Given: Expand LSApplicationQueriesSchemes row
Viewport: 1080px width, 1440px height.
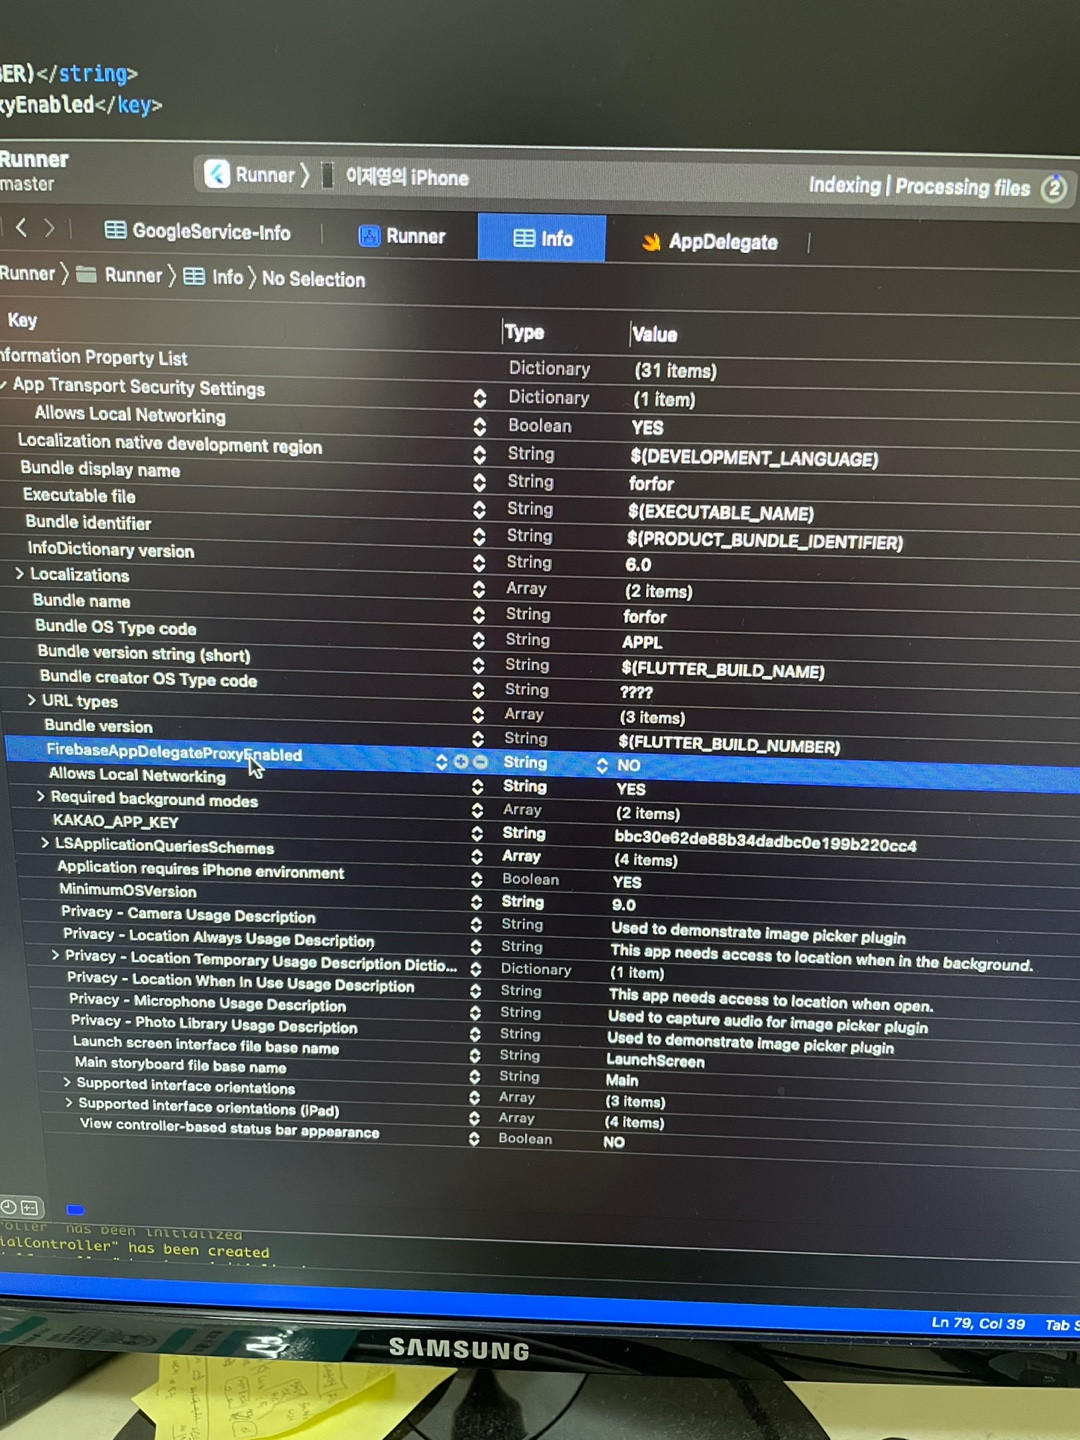Looking at the screenshot, I should (x=44, y=843).
